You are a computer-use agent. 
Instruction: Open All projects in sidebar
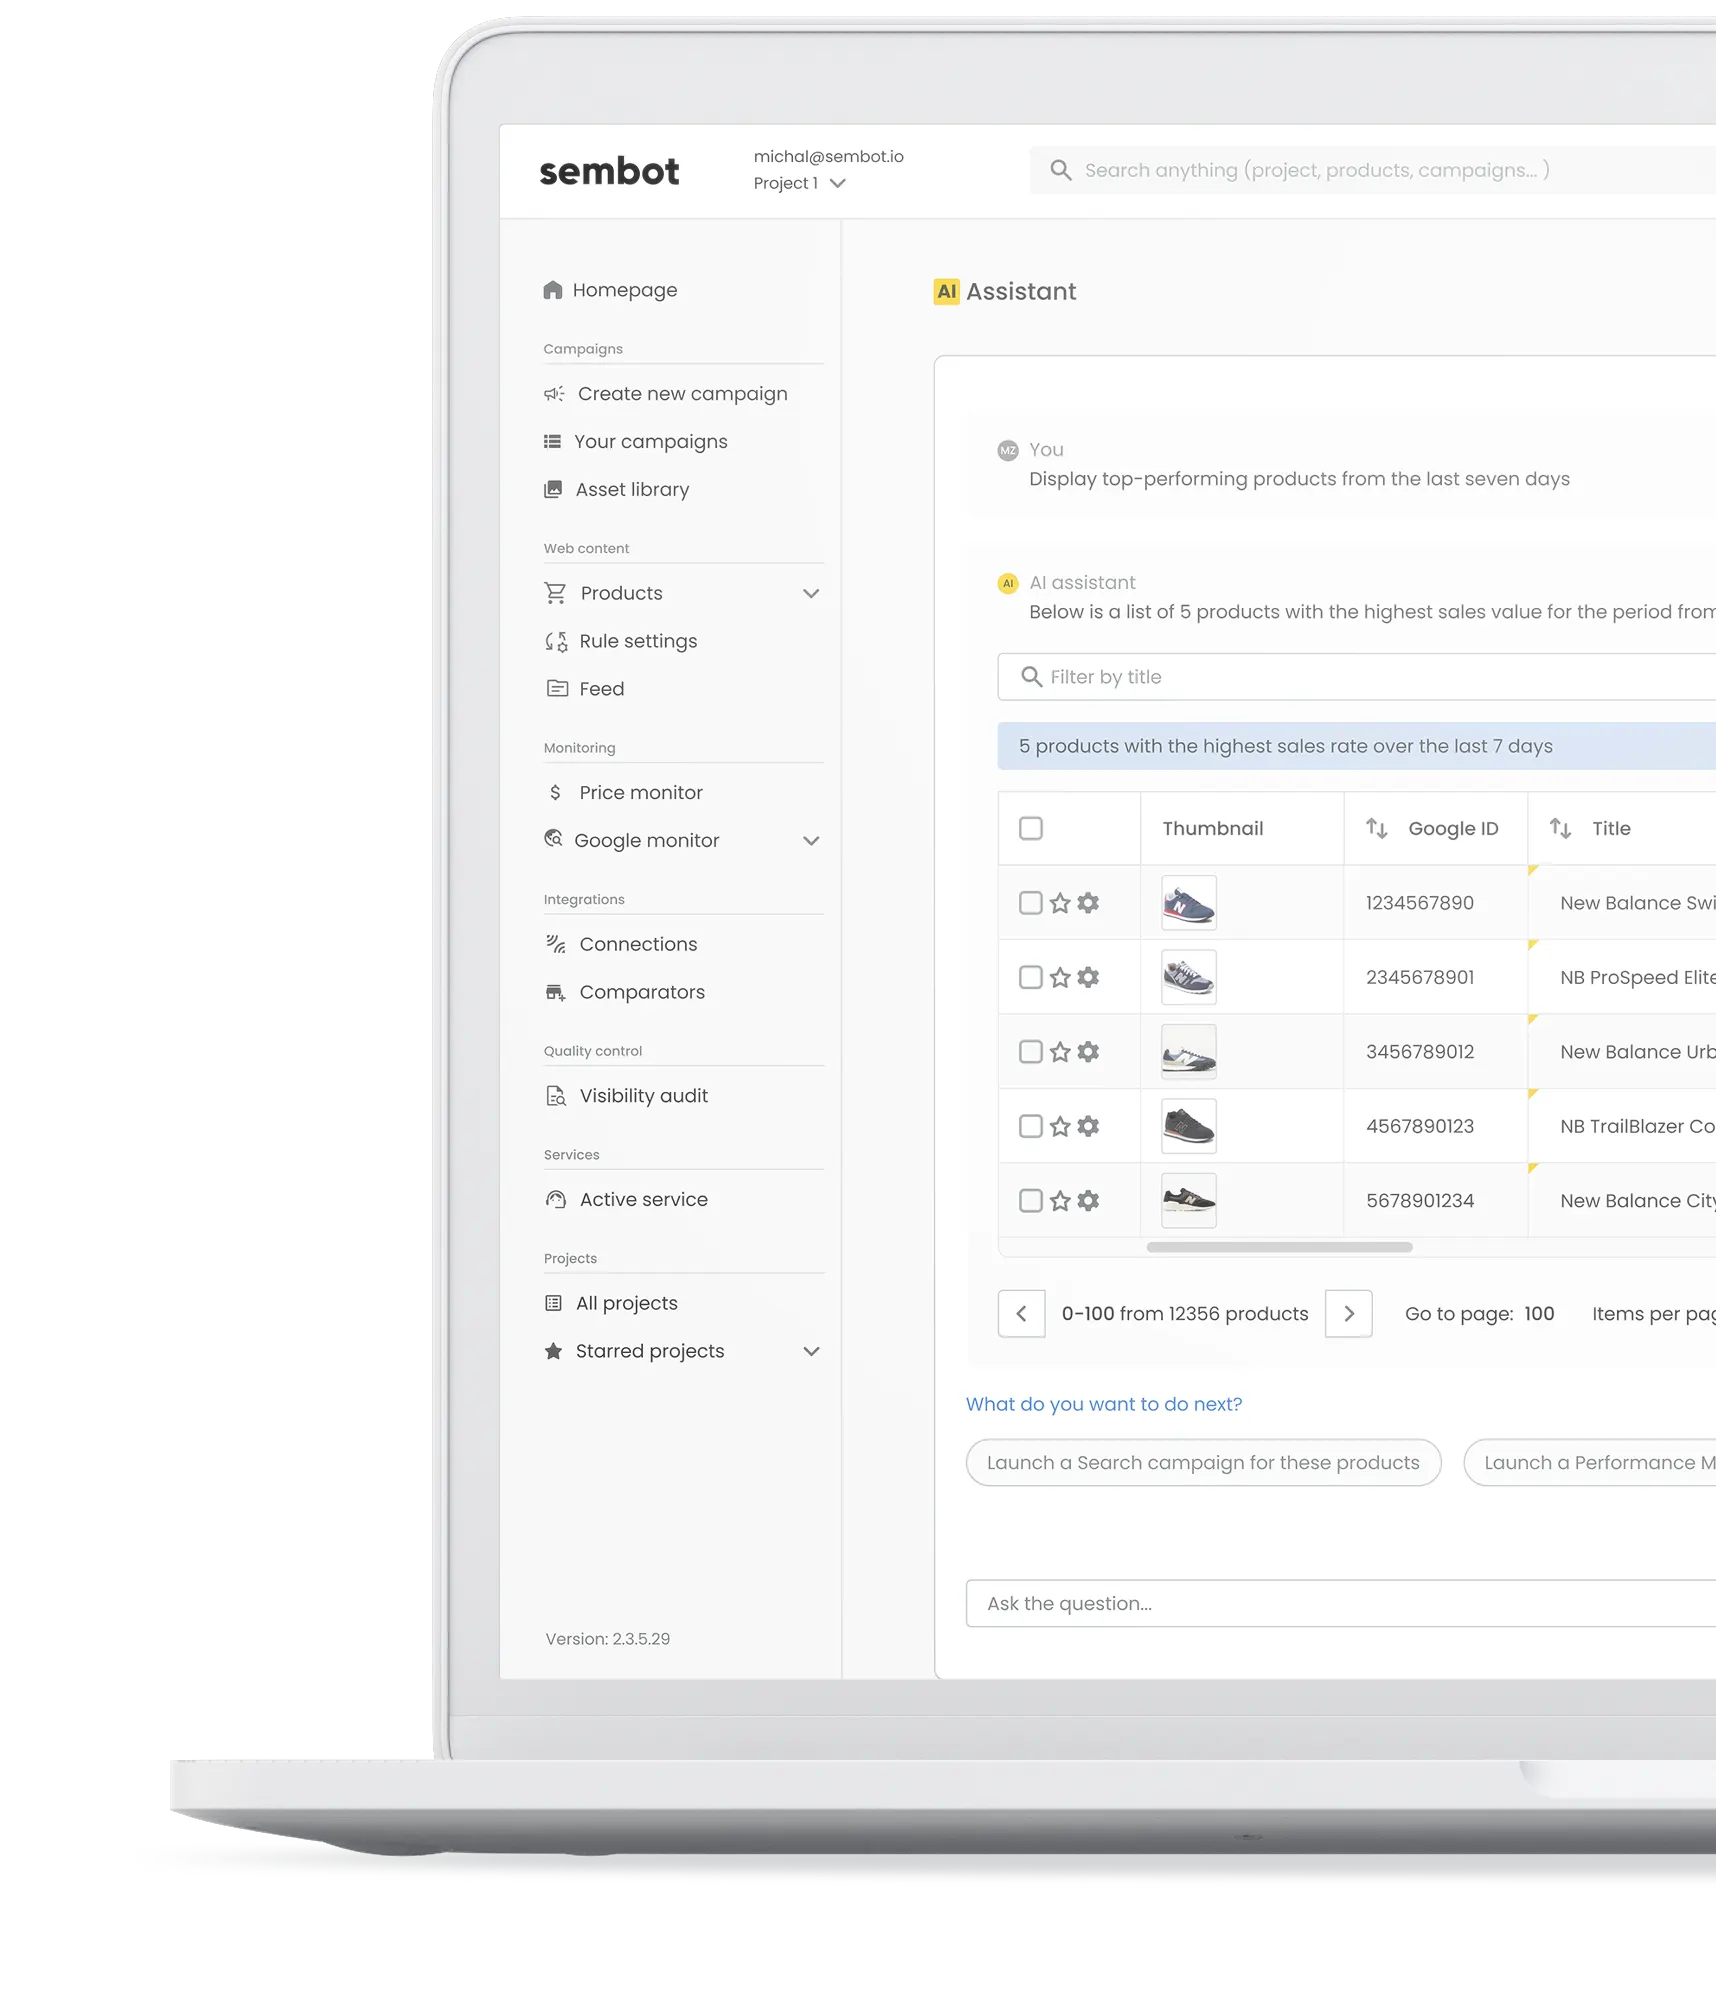click(611, 1303)
